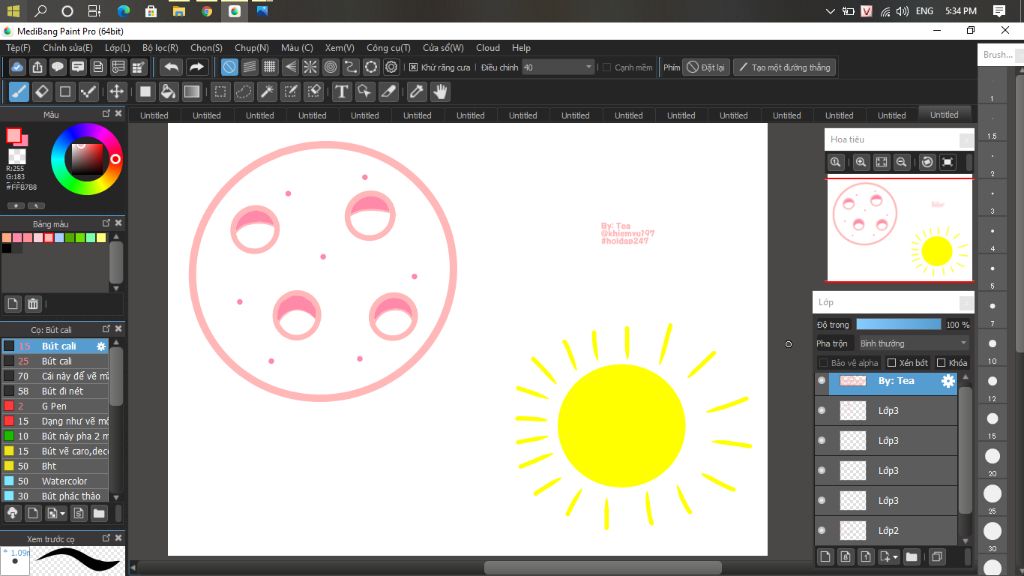Zoom in on navigator panel
The height and width of the screenshot is (576, 1024).
[861, 162]
